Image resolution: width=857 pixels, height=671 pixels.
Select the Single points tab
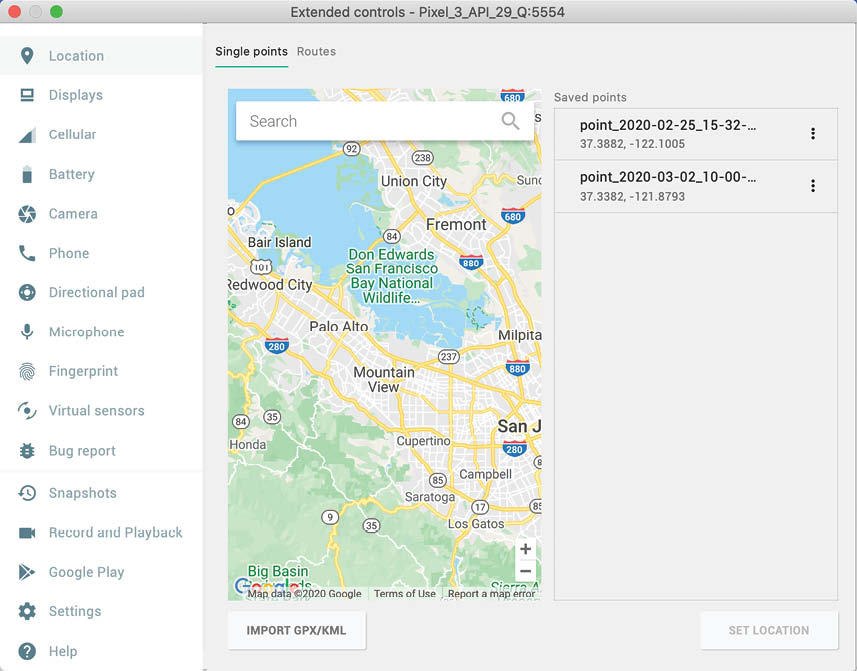[251, 52]
